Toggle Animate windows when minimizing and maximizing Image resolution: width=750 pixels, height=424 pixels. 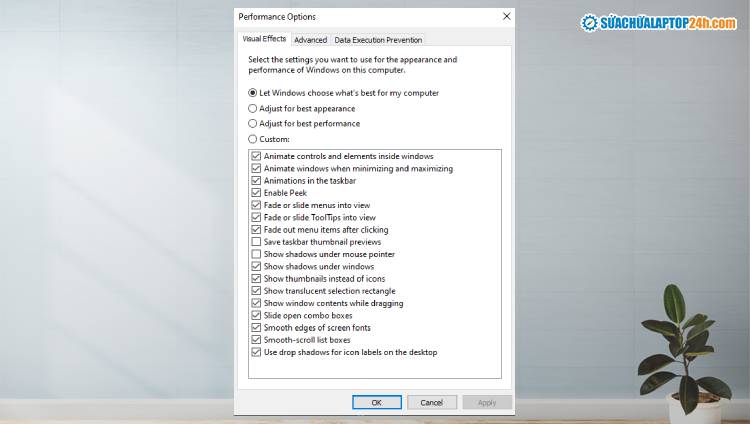[x=256, y=168]
